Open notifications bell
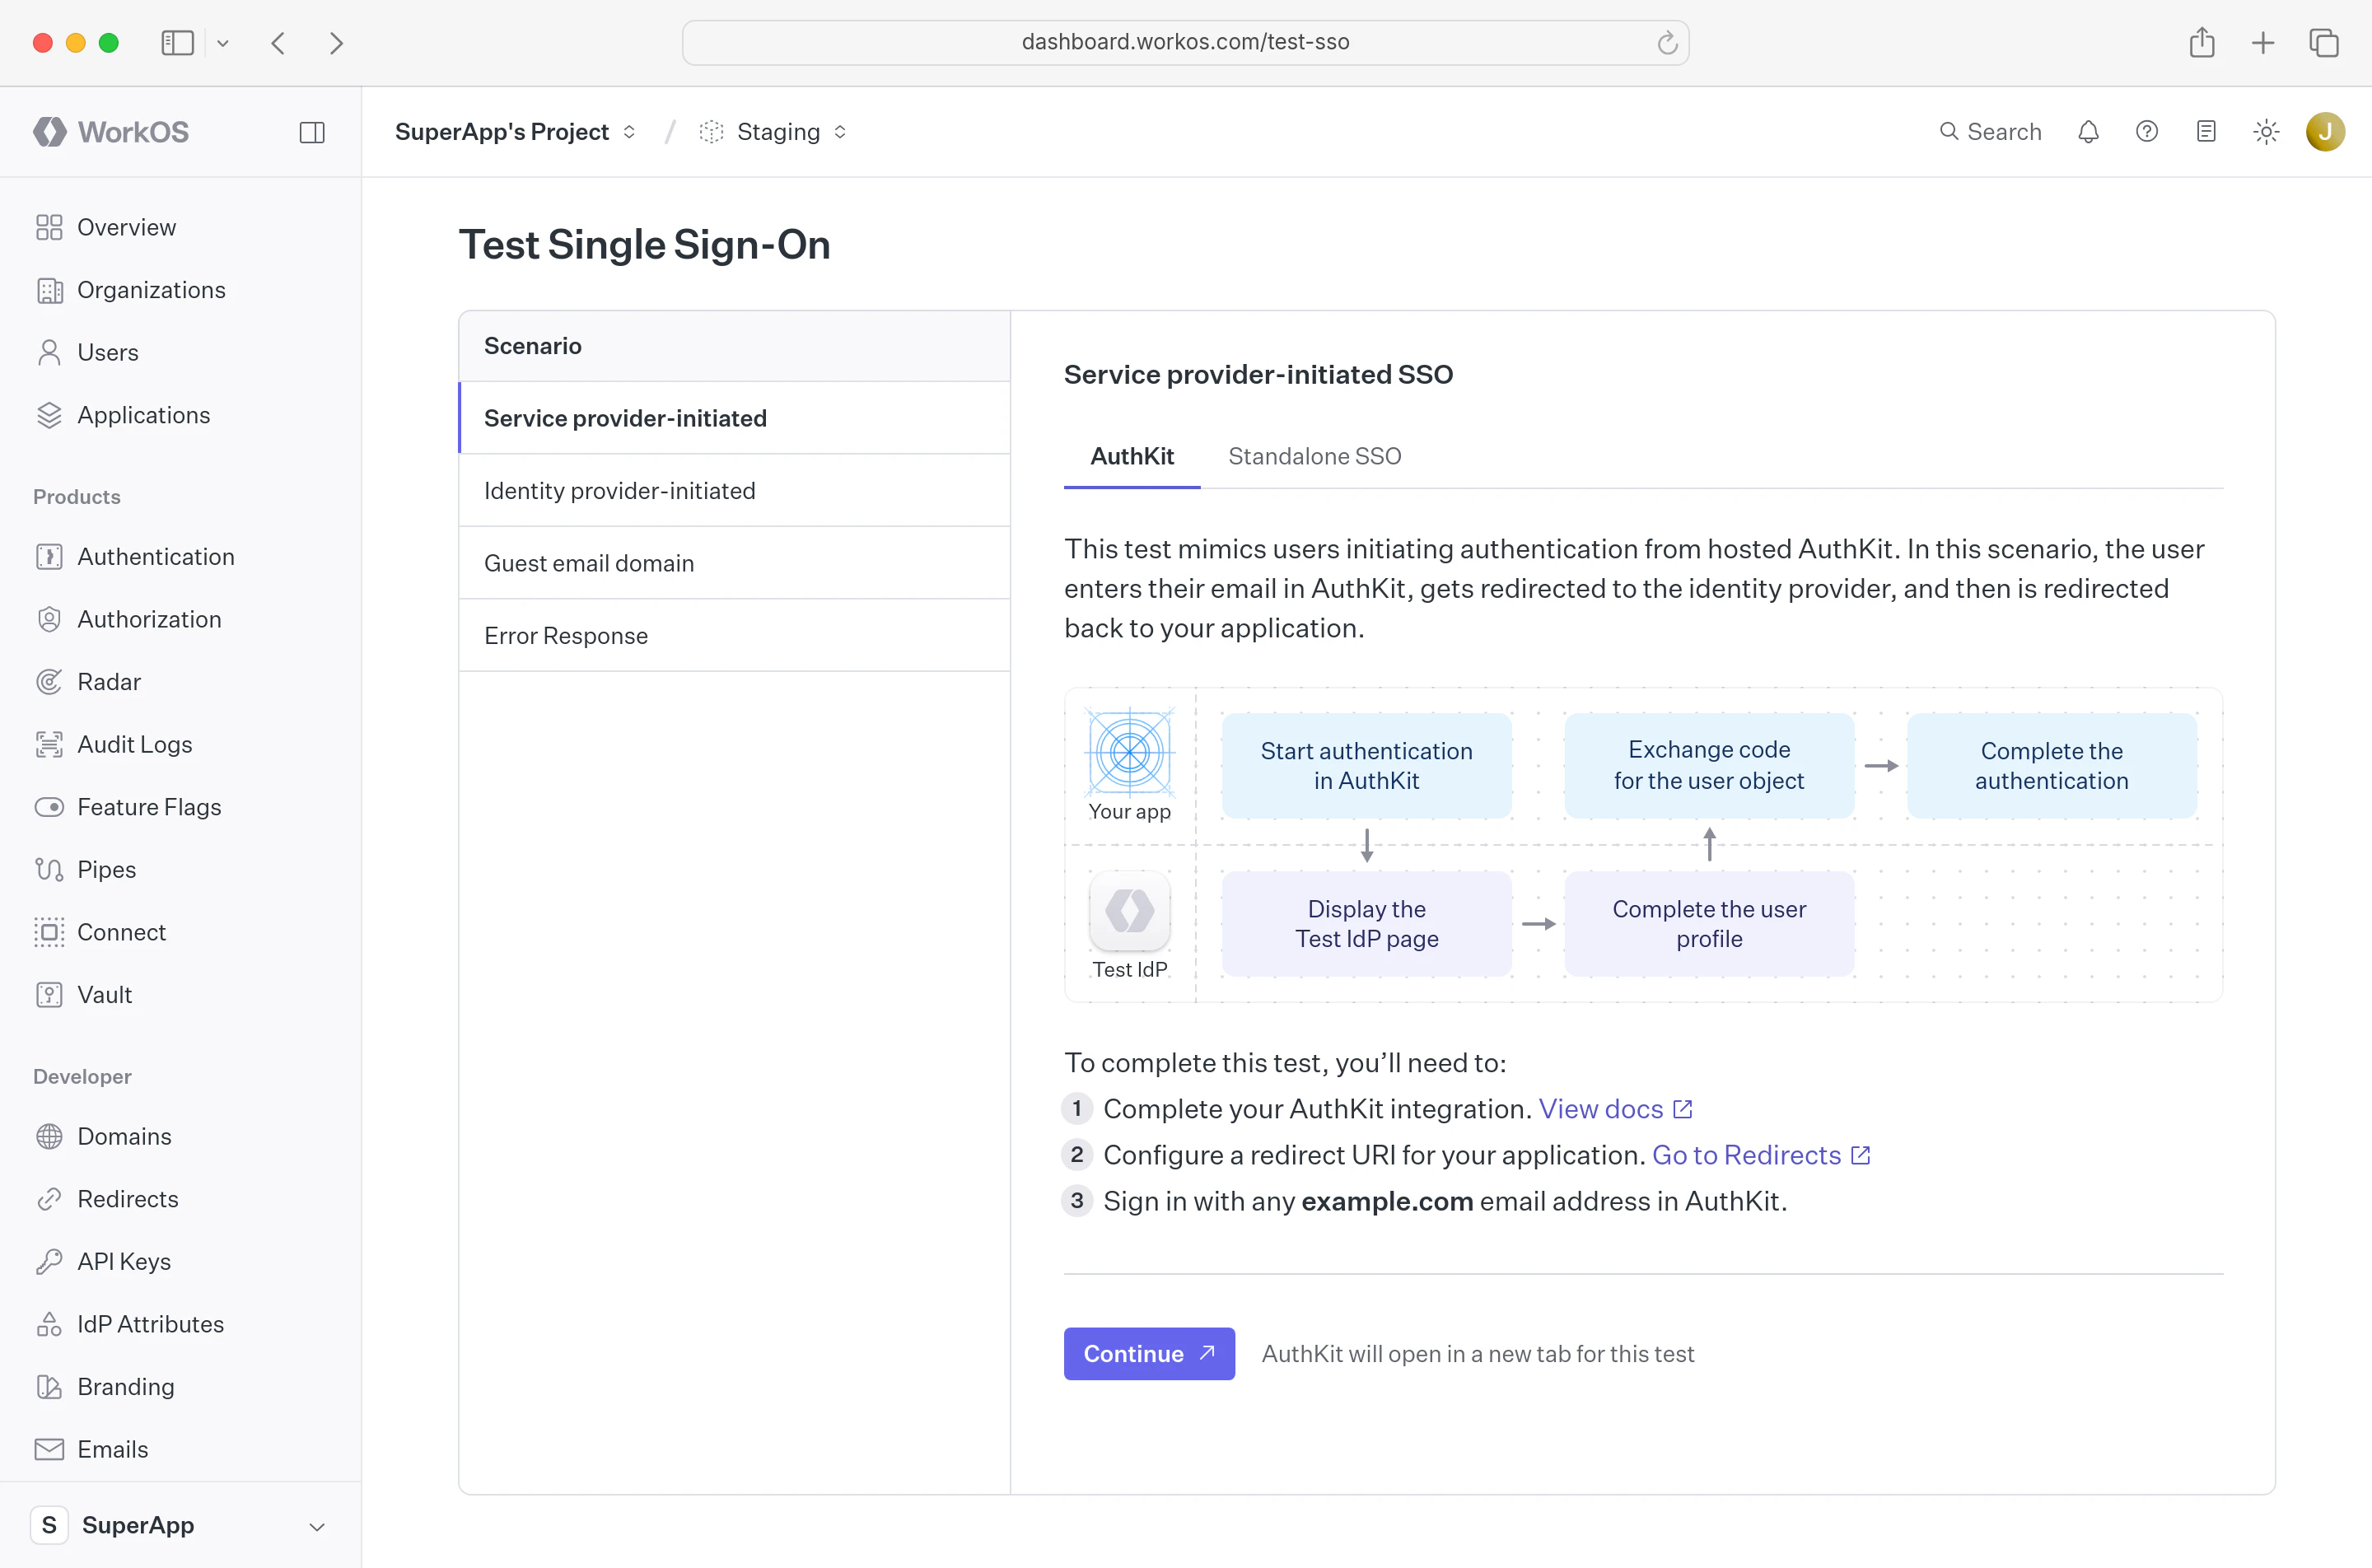 tap(2088, 132)
